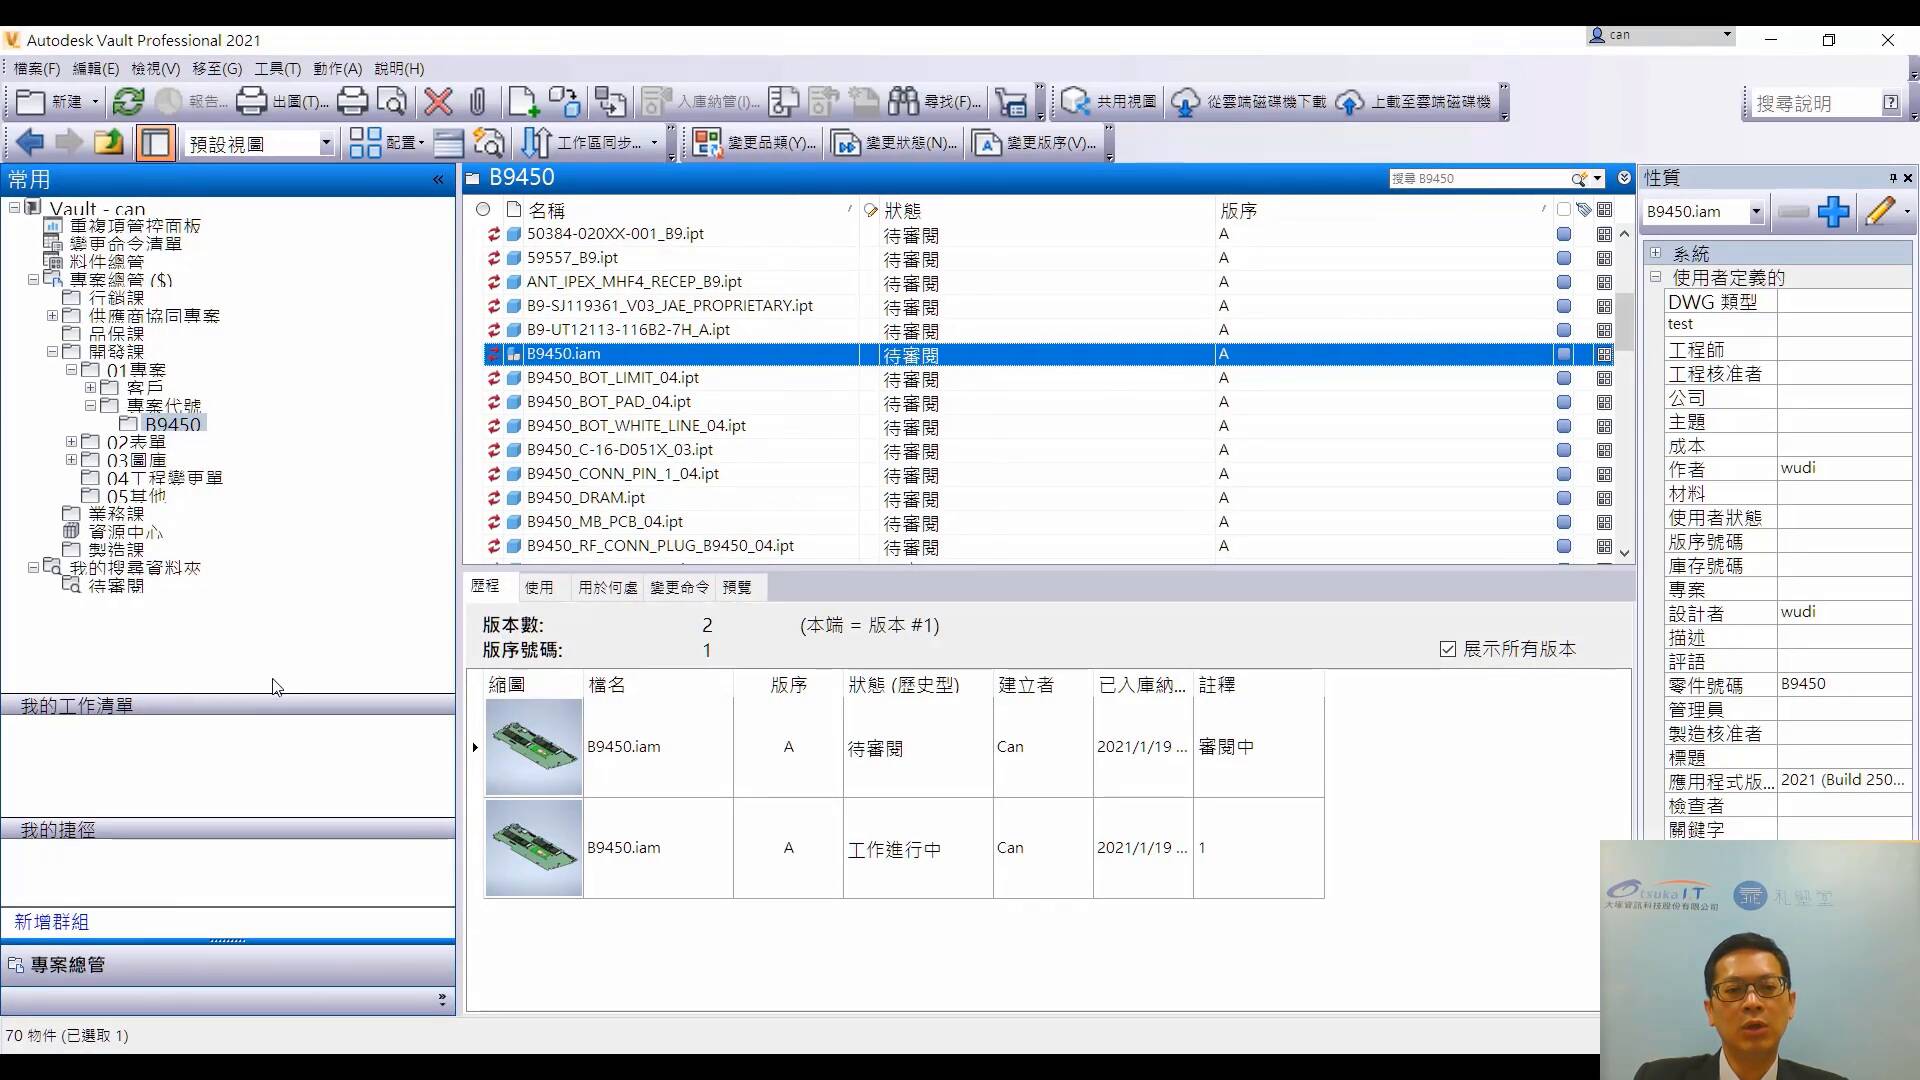This screenshot has width=1920, height=1080.
Task: Open Find with the binoculars icon
Action: coord(903,101)
